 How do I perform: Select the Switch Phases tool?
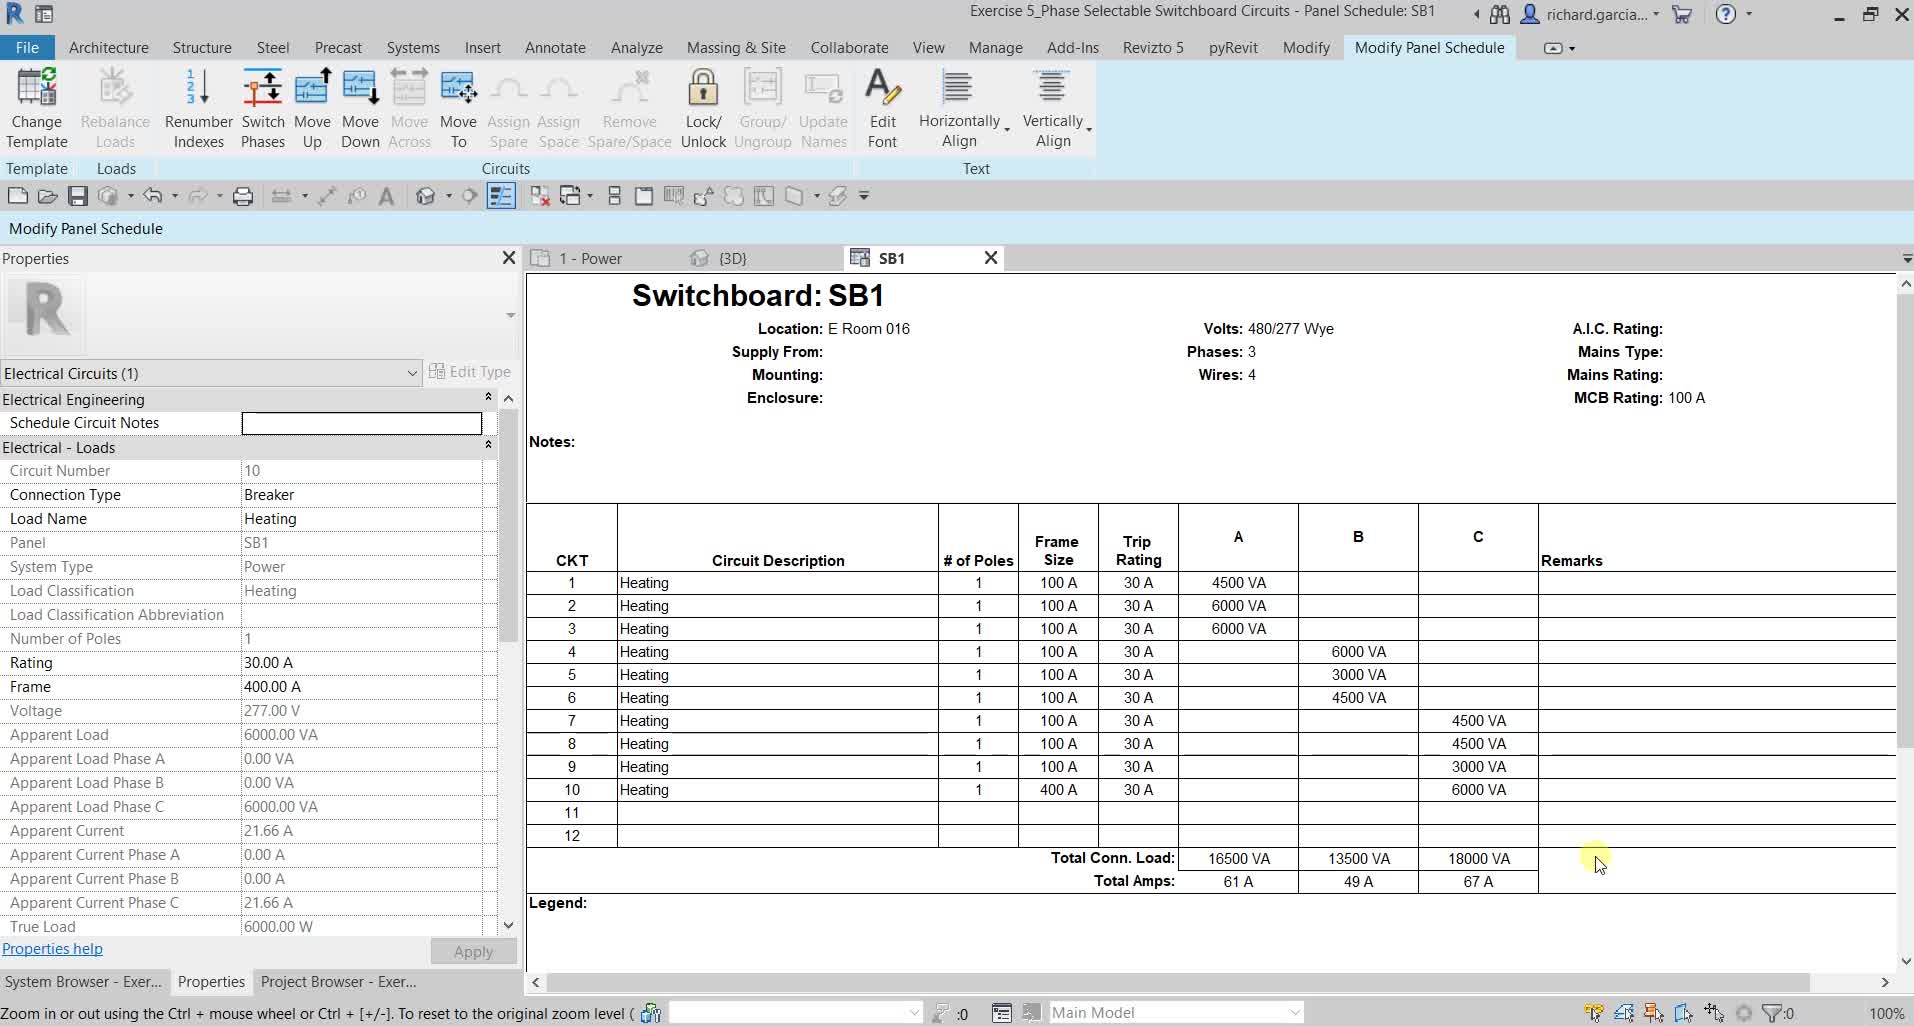(263, 104)
